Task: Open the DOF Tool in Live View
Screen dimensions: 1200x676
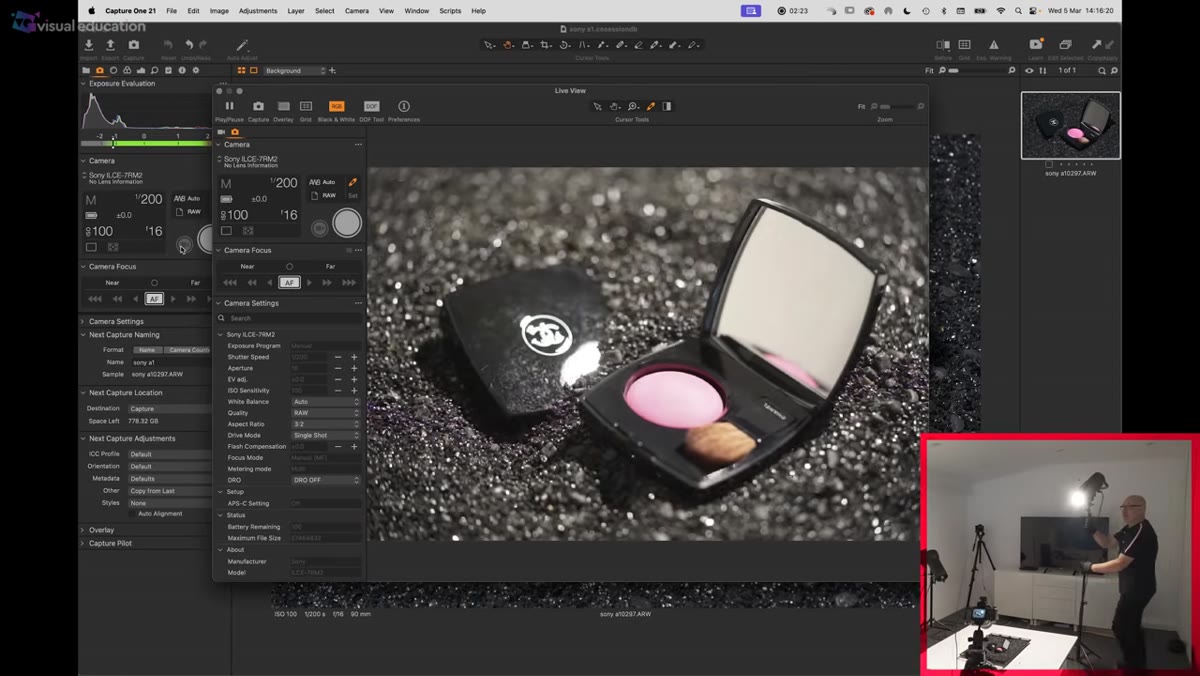Action: [x=371, y=106]
